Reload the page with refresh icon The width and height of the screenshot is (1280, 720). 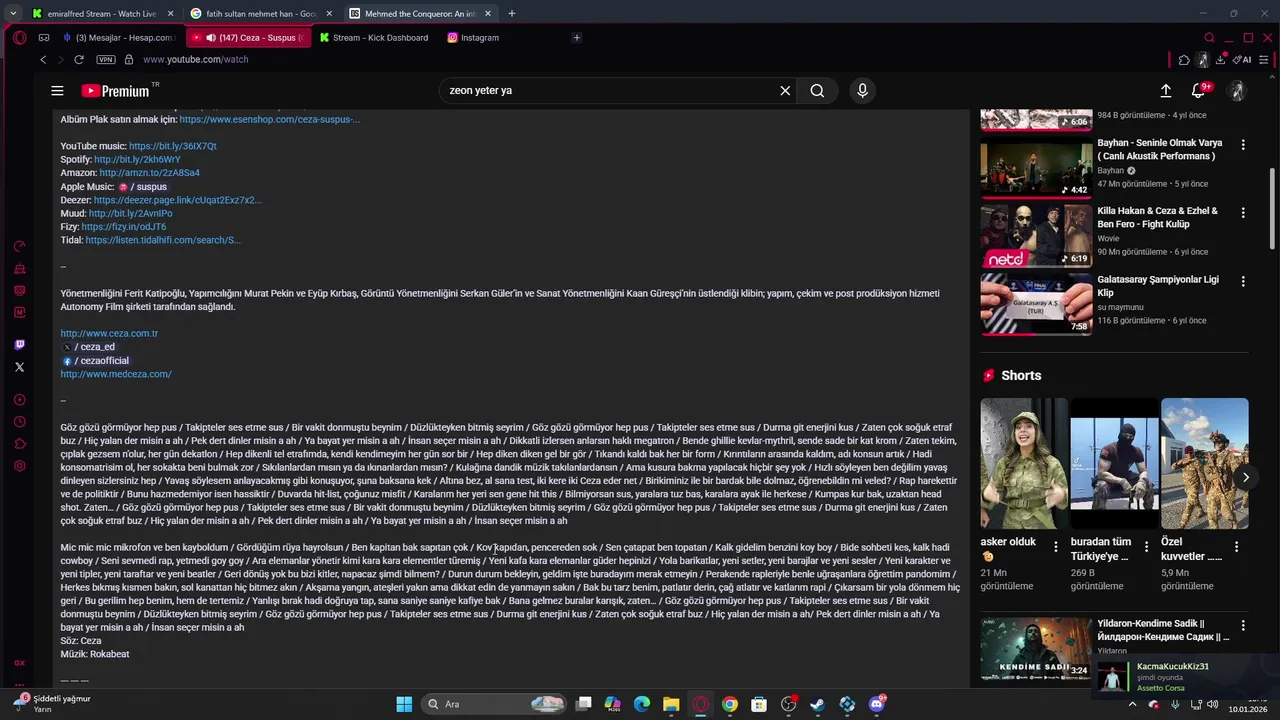(78, 60)
